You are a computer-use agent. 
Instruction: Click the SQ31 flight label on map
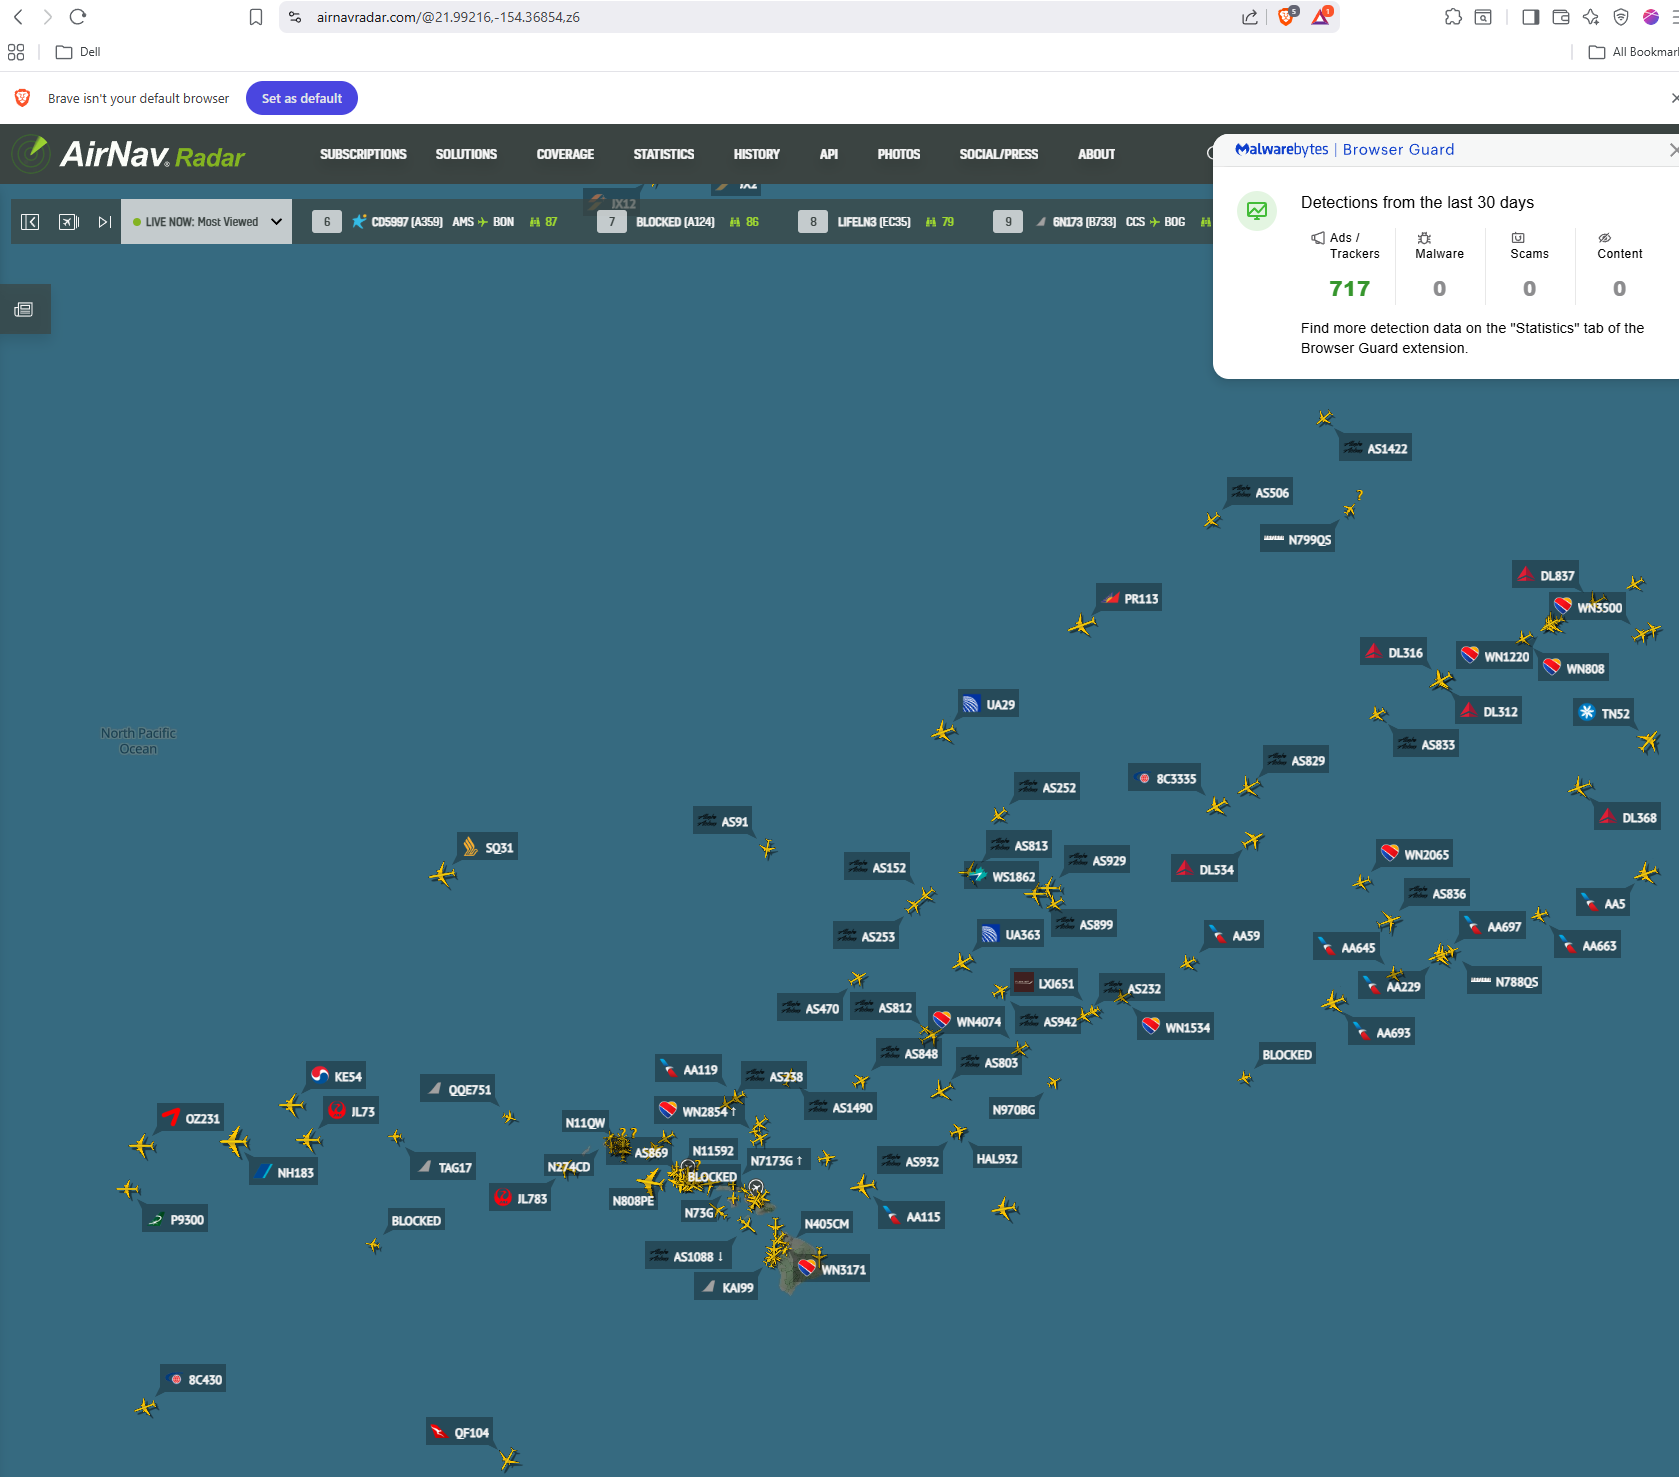(498, 848)
